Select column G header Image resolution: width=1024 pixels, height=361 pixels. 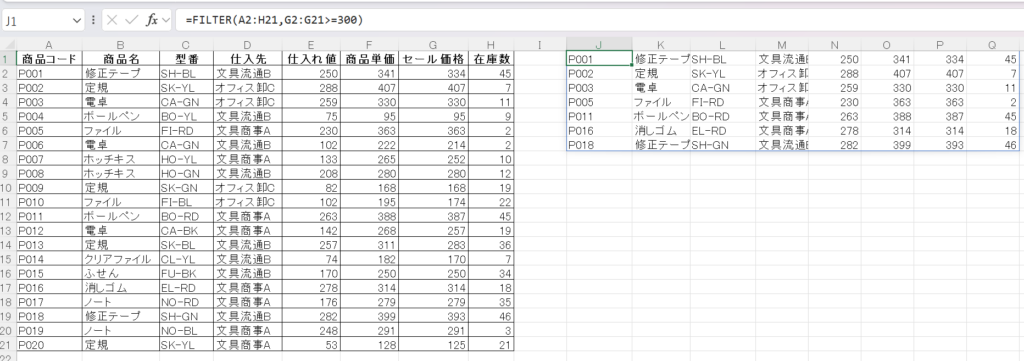click(434, 44)
